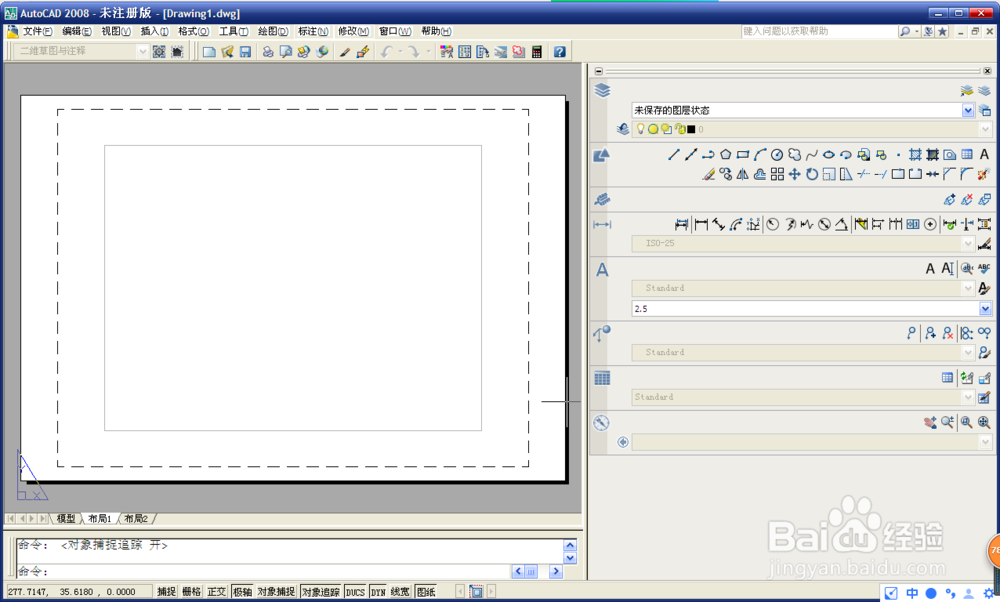Click the Undo arrow icon
1000x602 pixels.
[386, 52]
